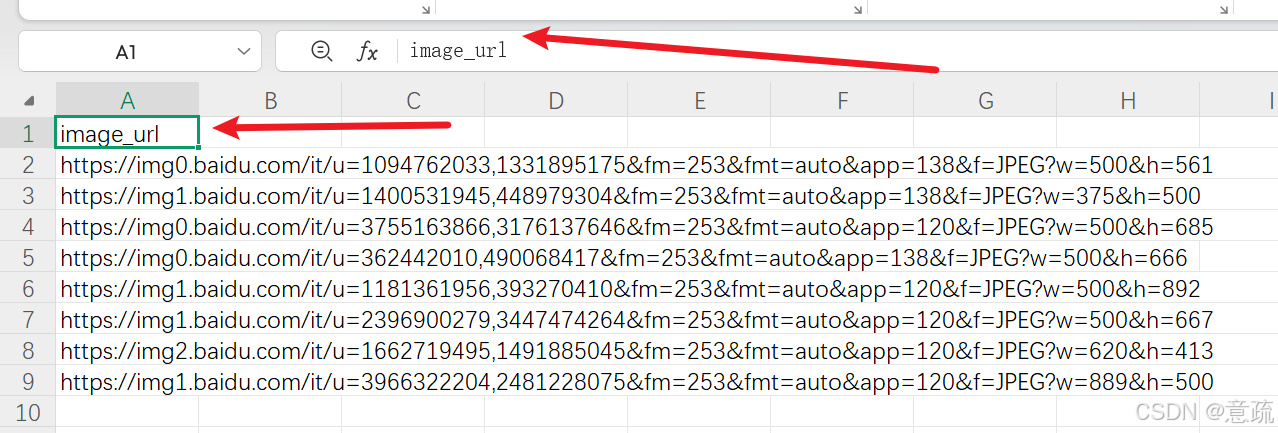Select row 10 header
The image size is (1278, 433).
click(x=28, y=412)
